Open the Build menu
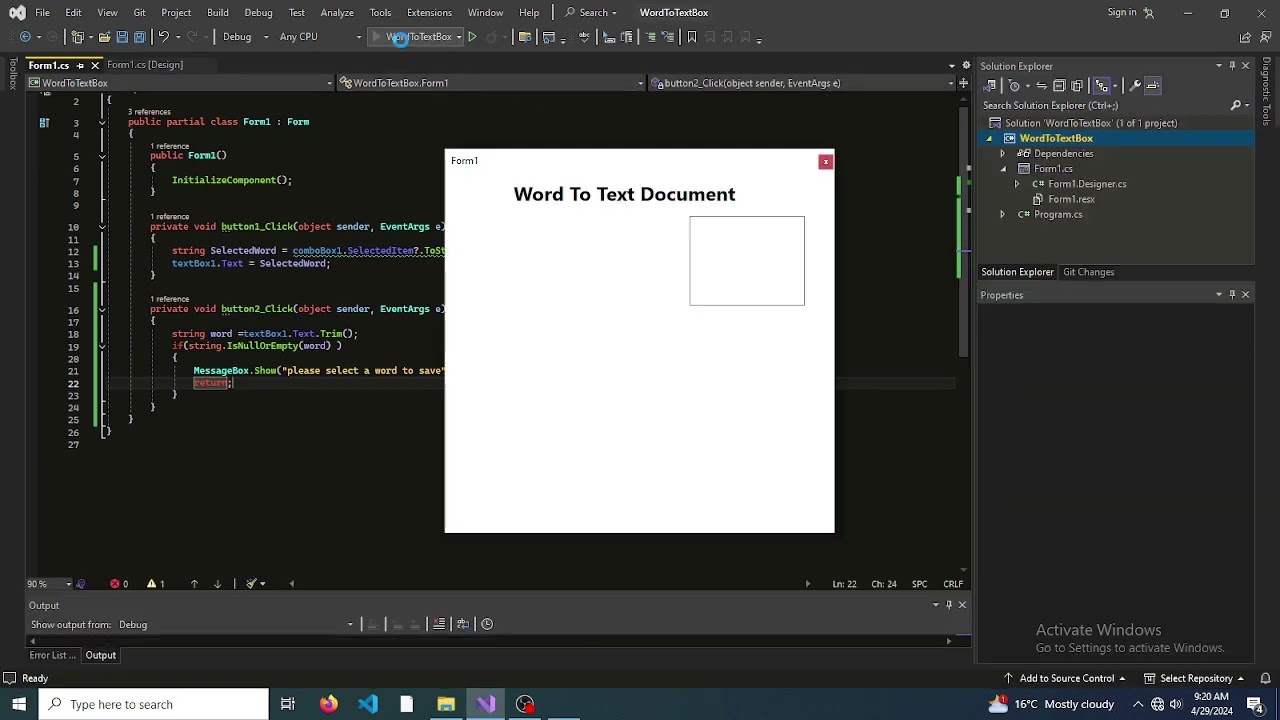The height and width of the screenshot is (720, 1280). (218, 12)
